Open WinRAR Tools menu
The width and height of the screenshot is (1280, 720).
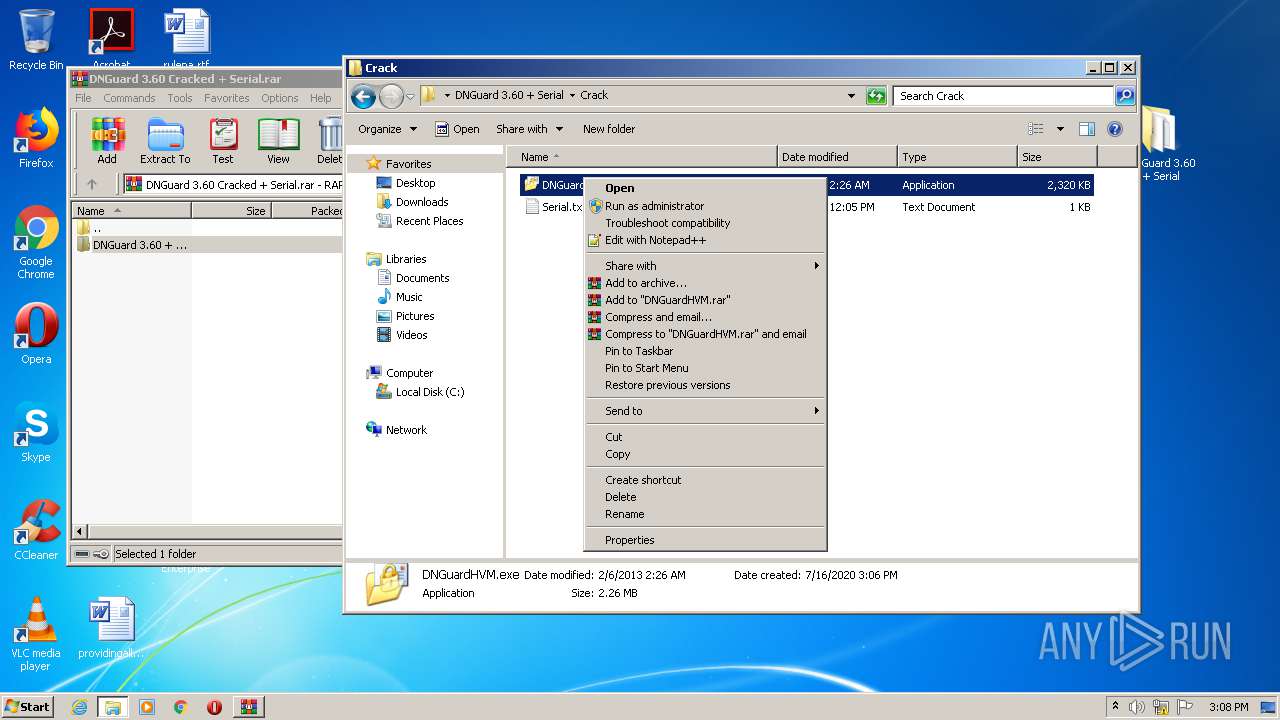(180, 98)
